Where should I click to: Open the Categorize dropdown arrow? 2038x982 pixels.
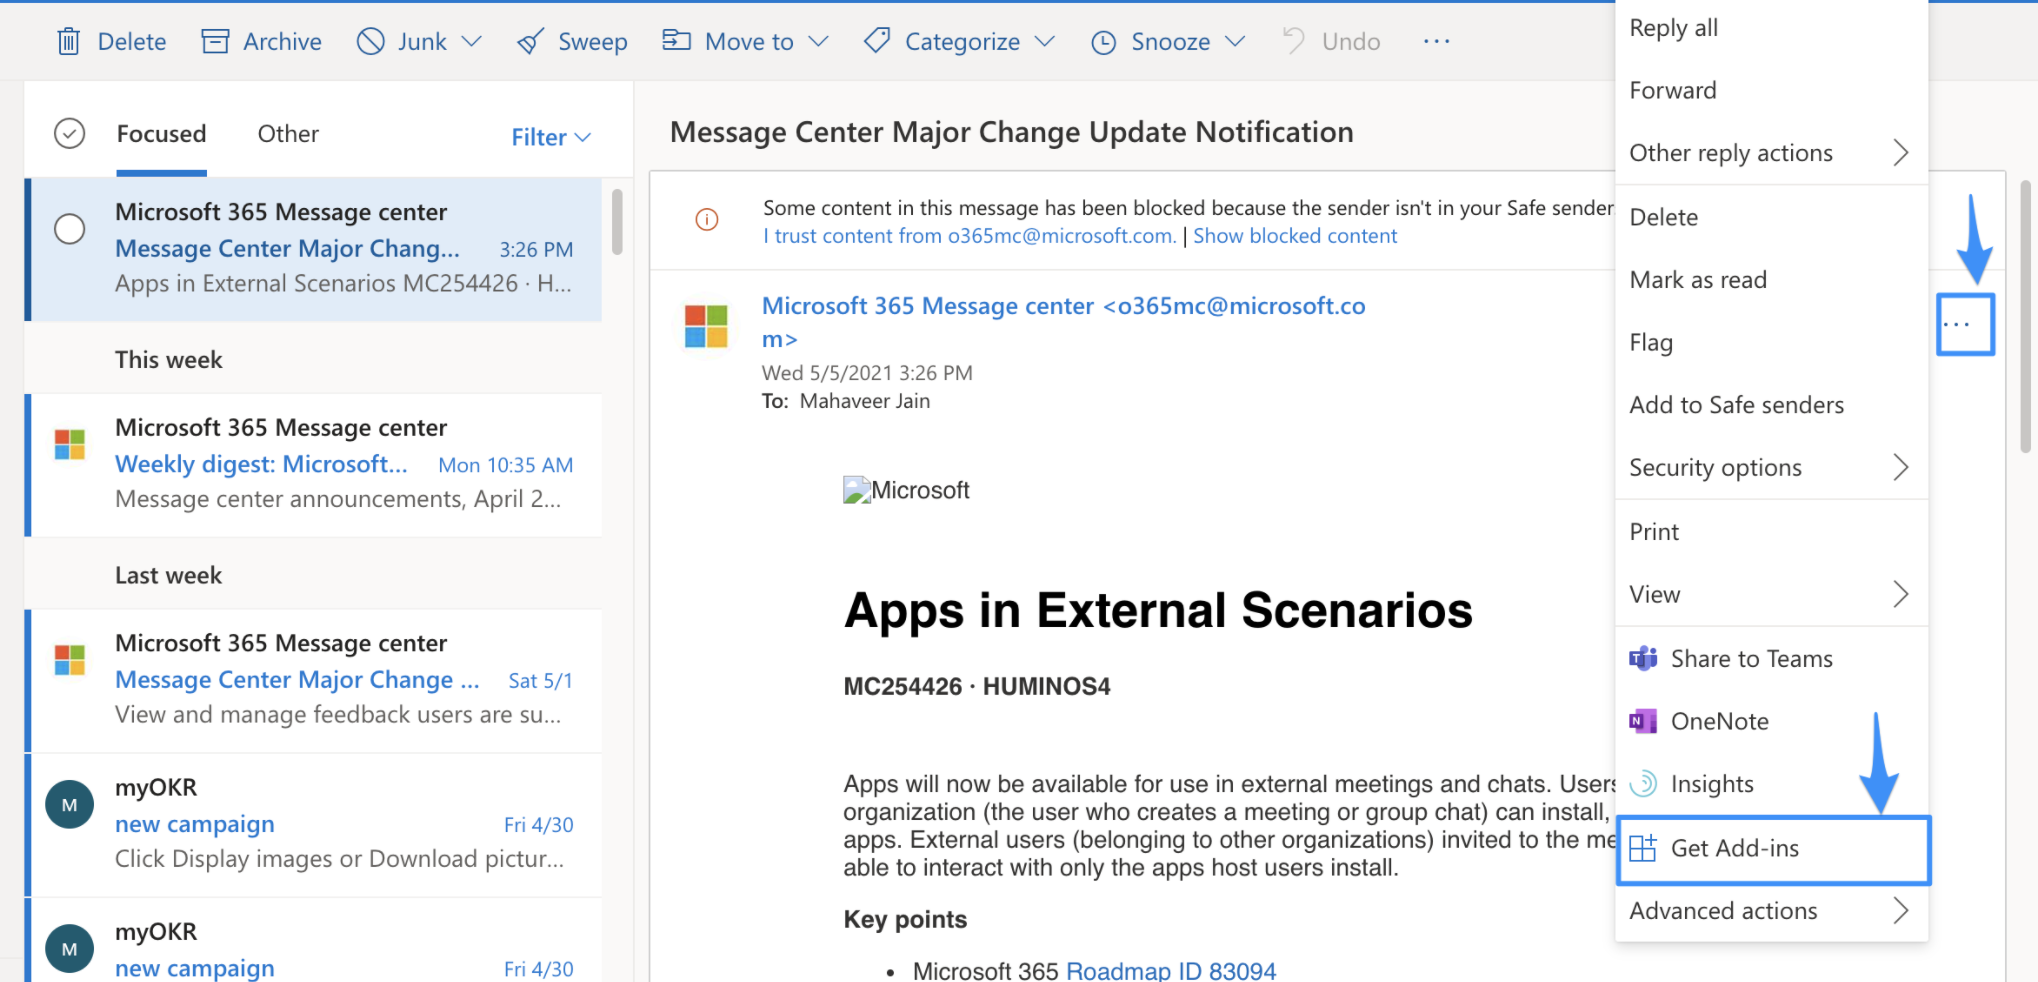point(1045,42)
